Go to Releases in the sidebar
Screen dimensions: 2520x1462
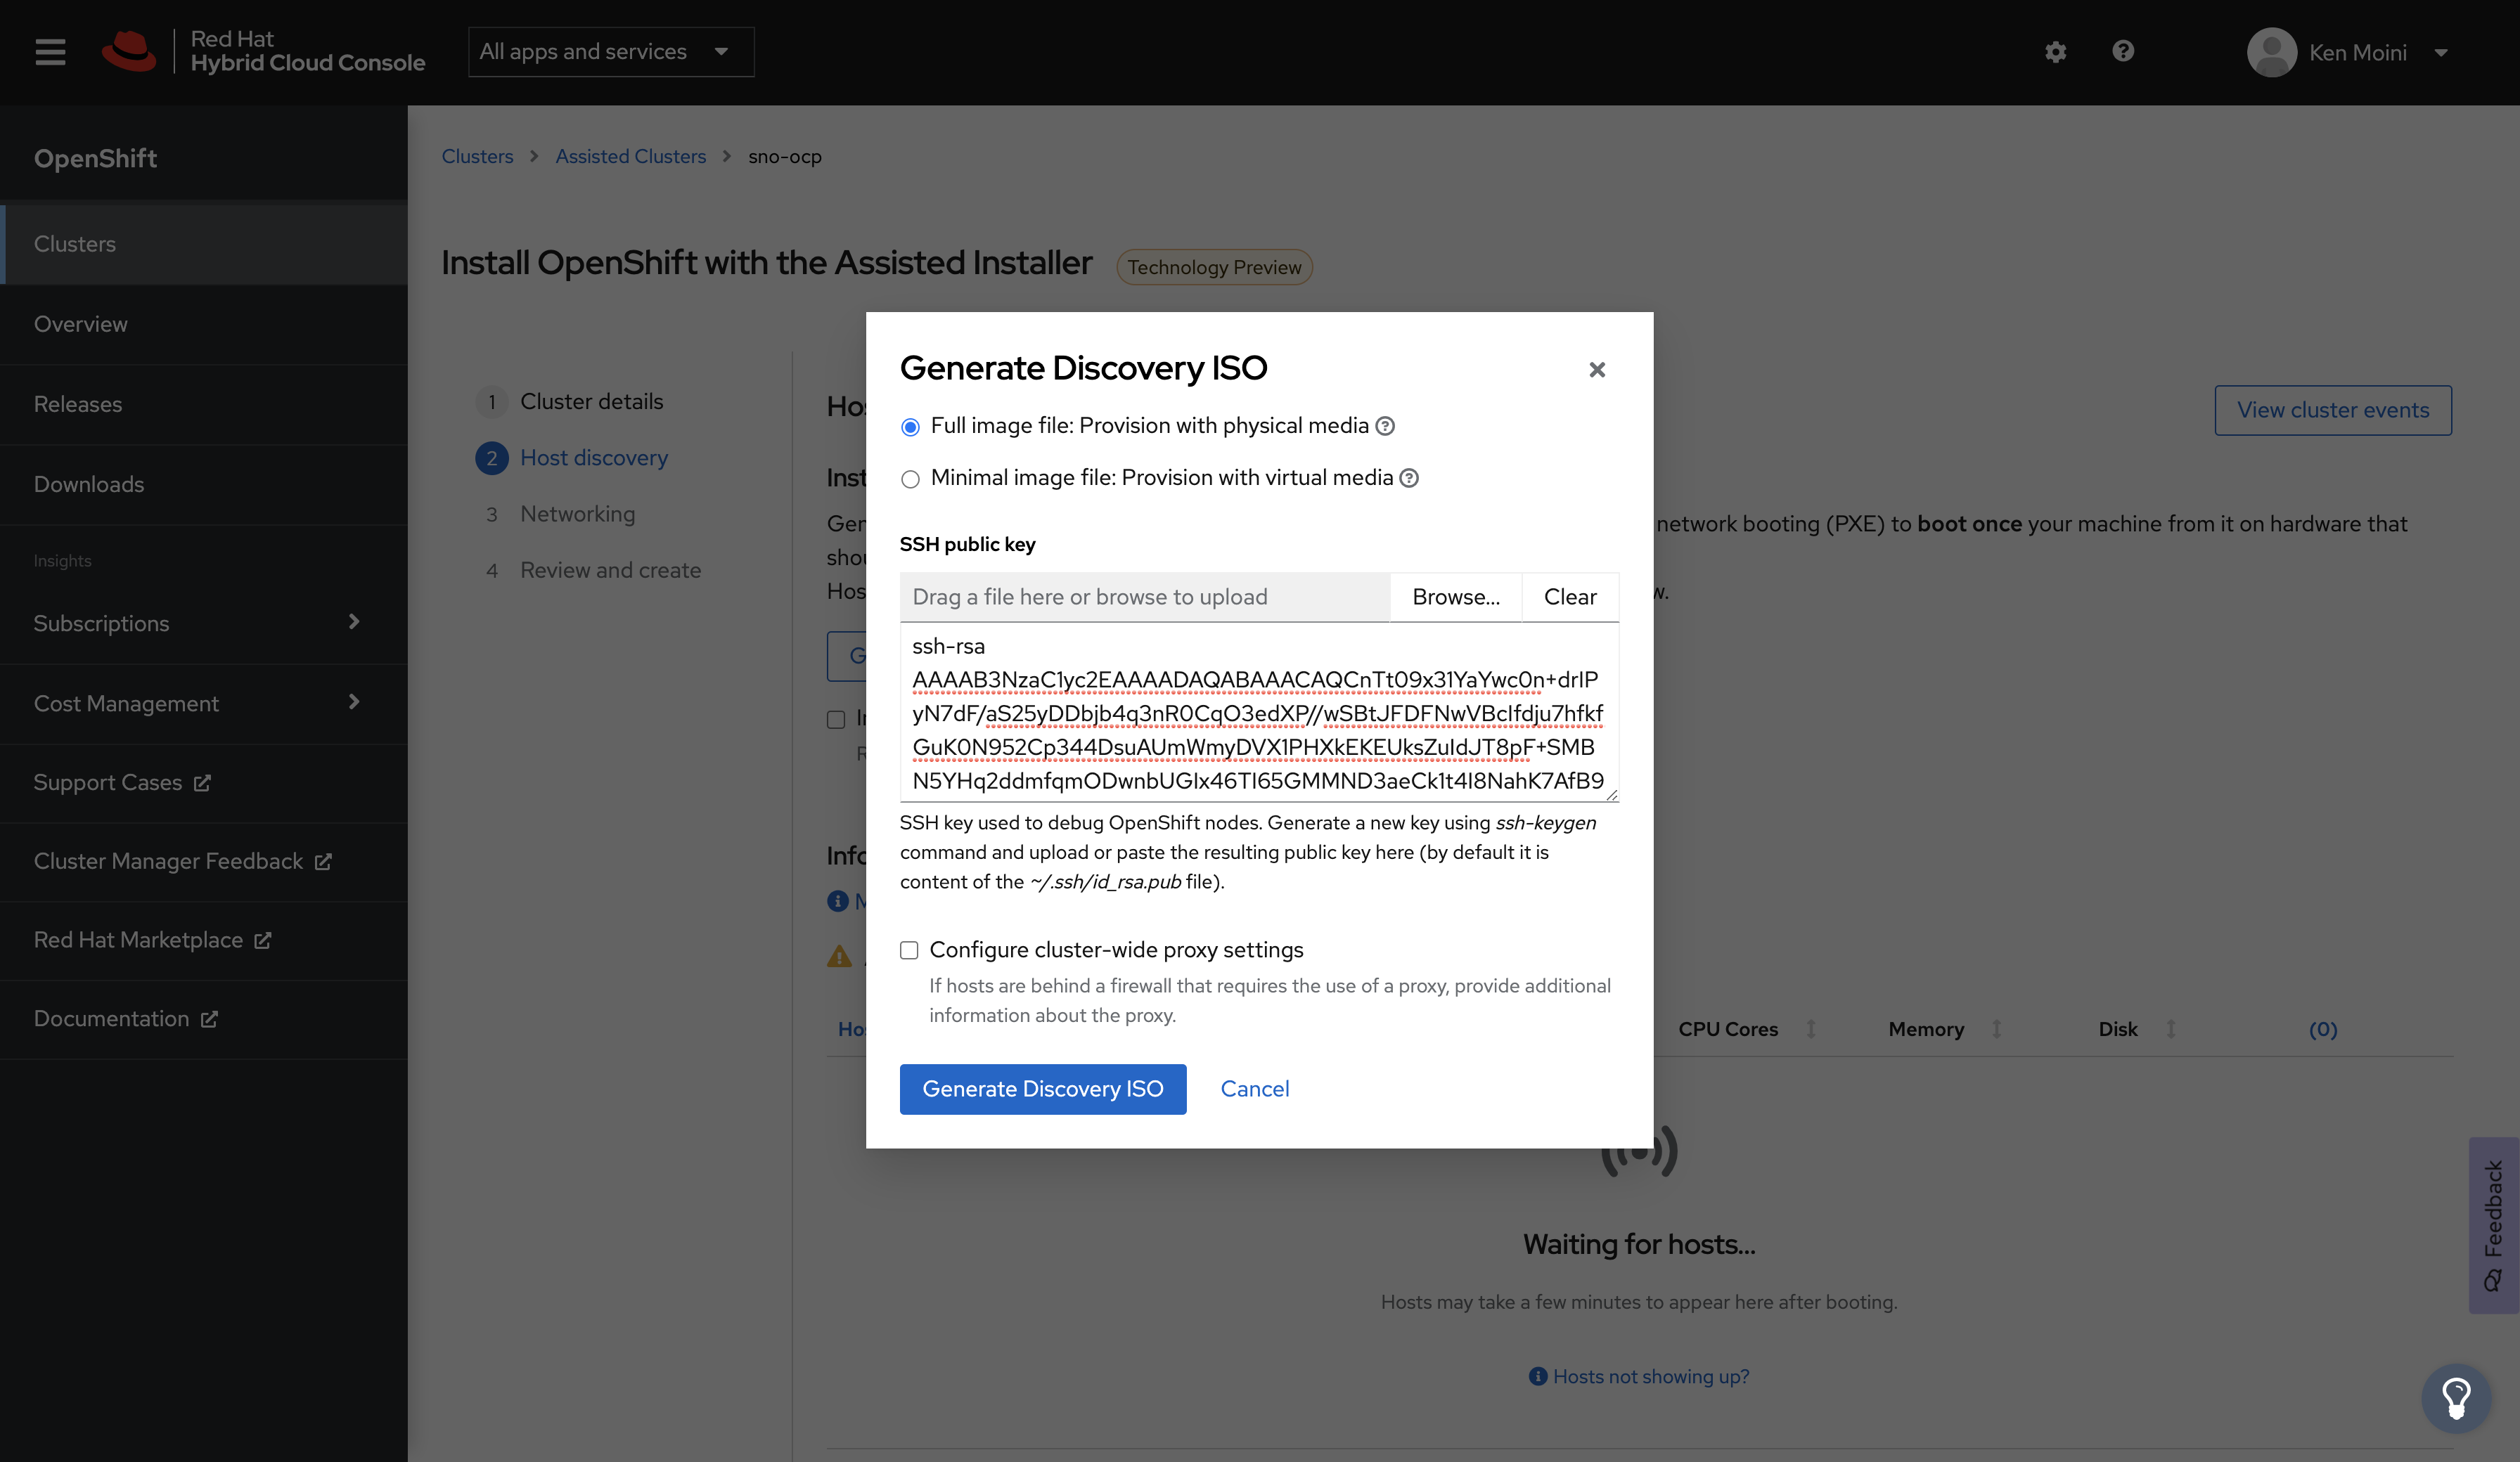[x=78, y=404]
